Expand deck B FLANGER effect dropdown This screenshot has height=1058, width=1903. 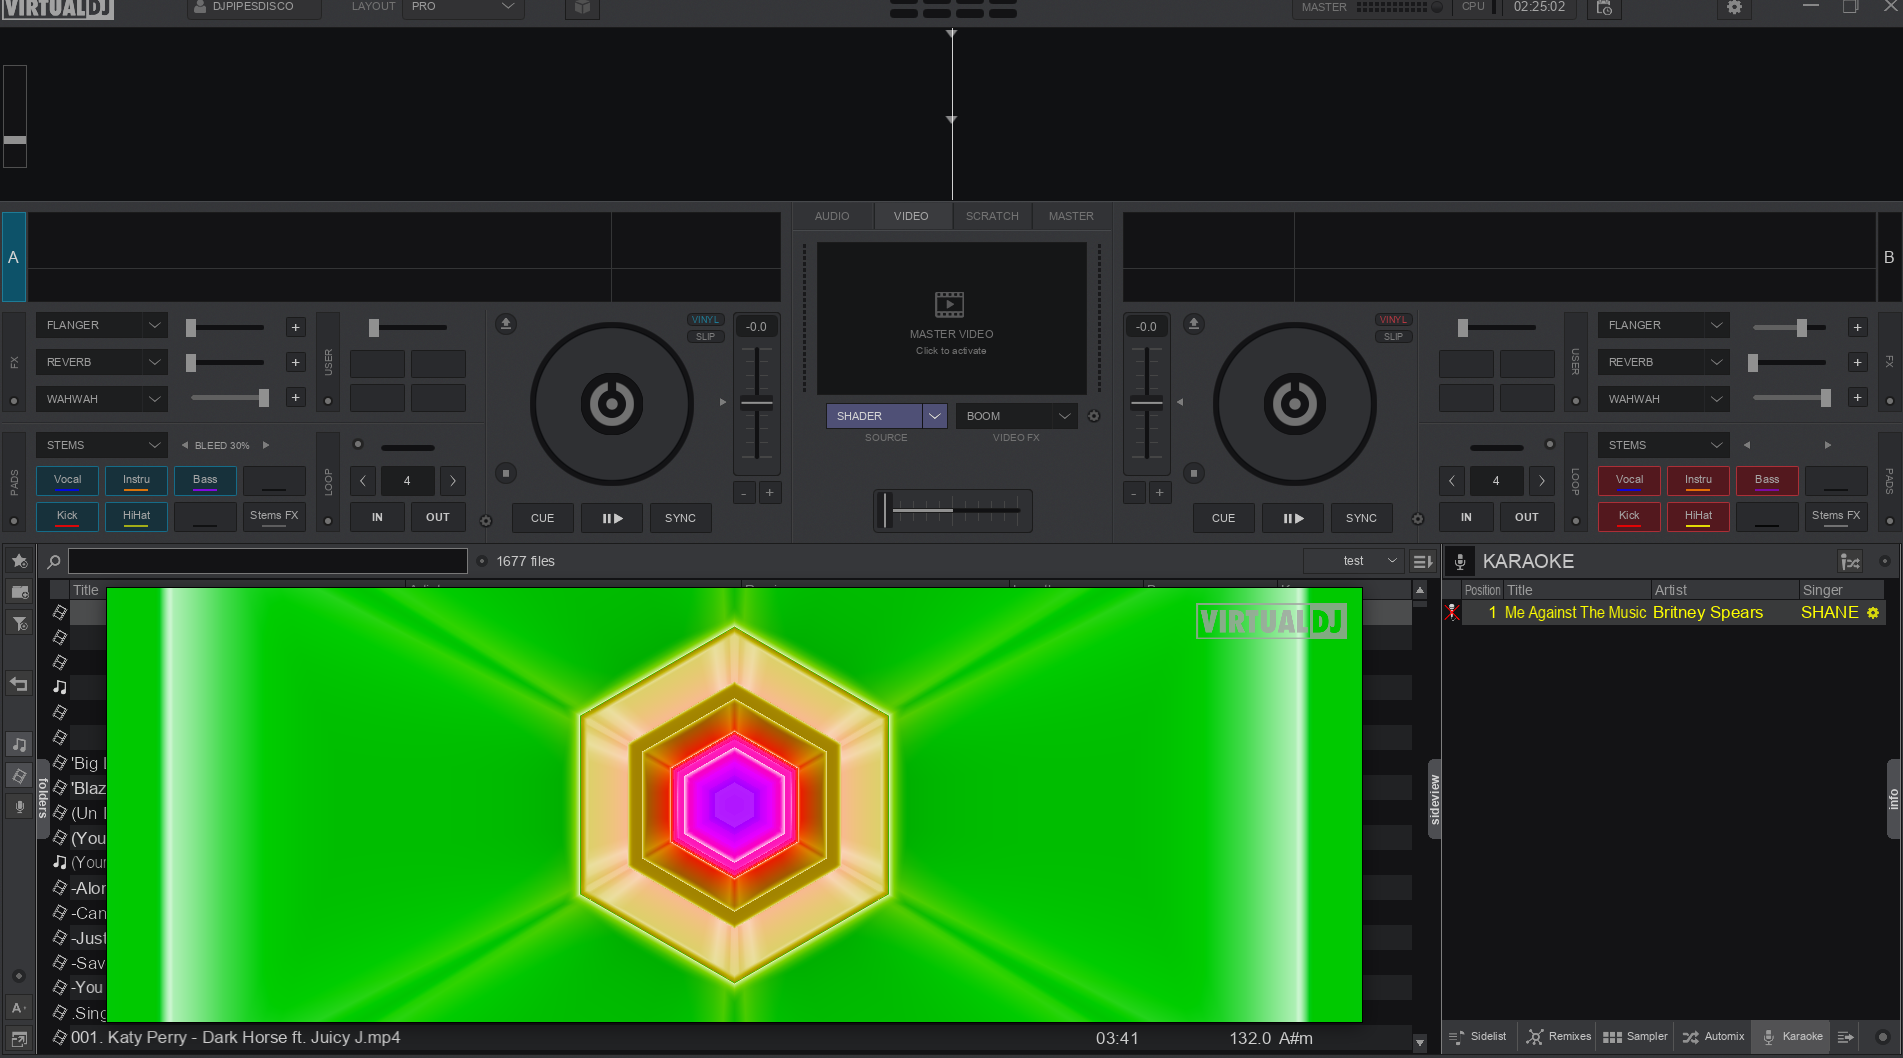[1716, 325]
